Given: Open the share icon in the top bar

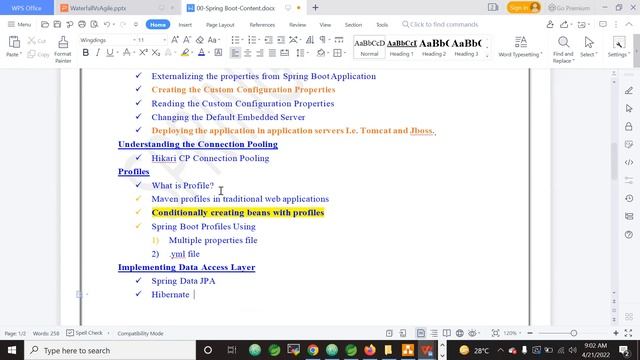Looking at the screenshot, I should coord(564,24).
